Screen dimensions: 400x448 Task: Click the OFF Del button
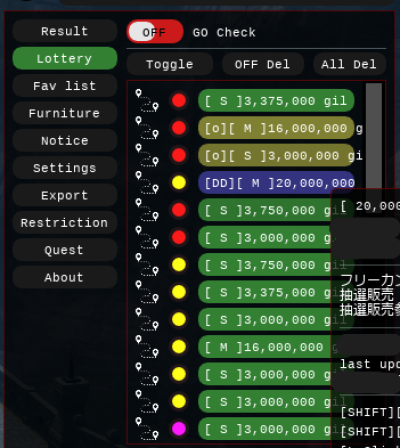click(263, 64)
